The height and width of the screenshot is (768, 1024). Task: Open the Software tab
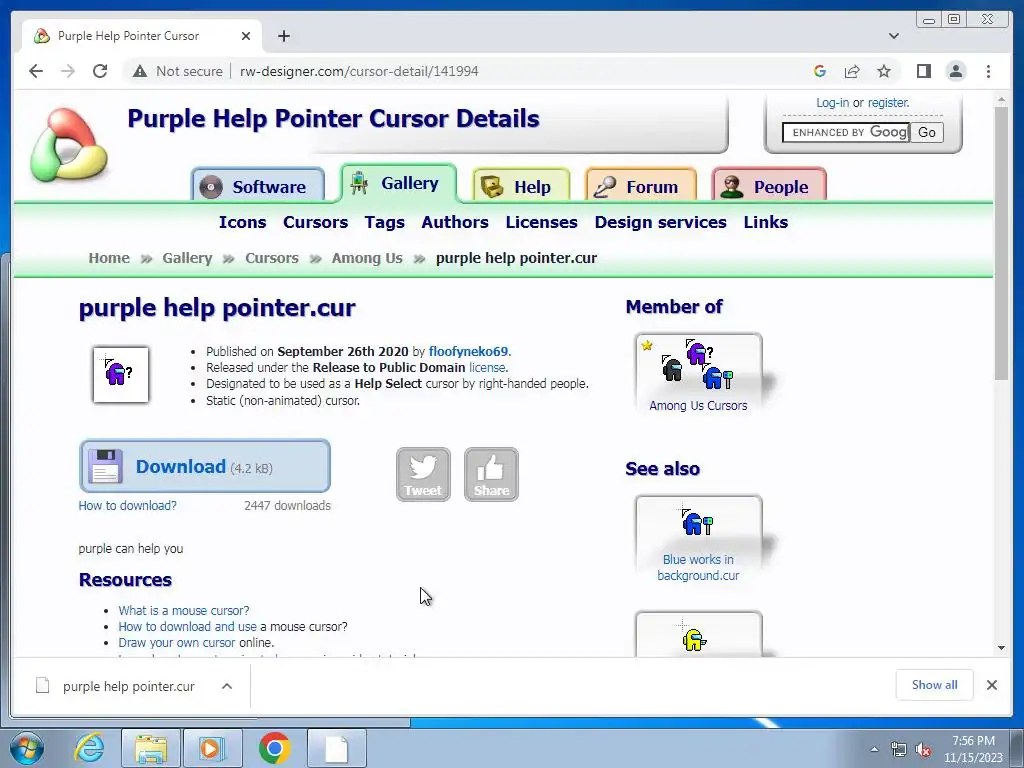258,186
